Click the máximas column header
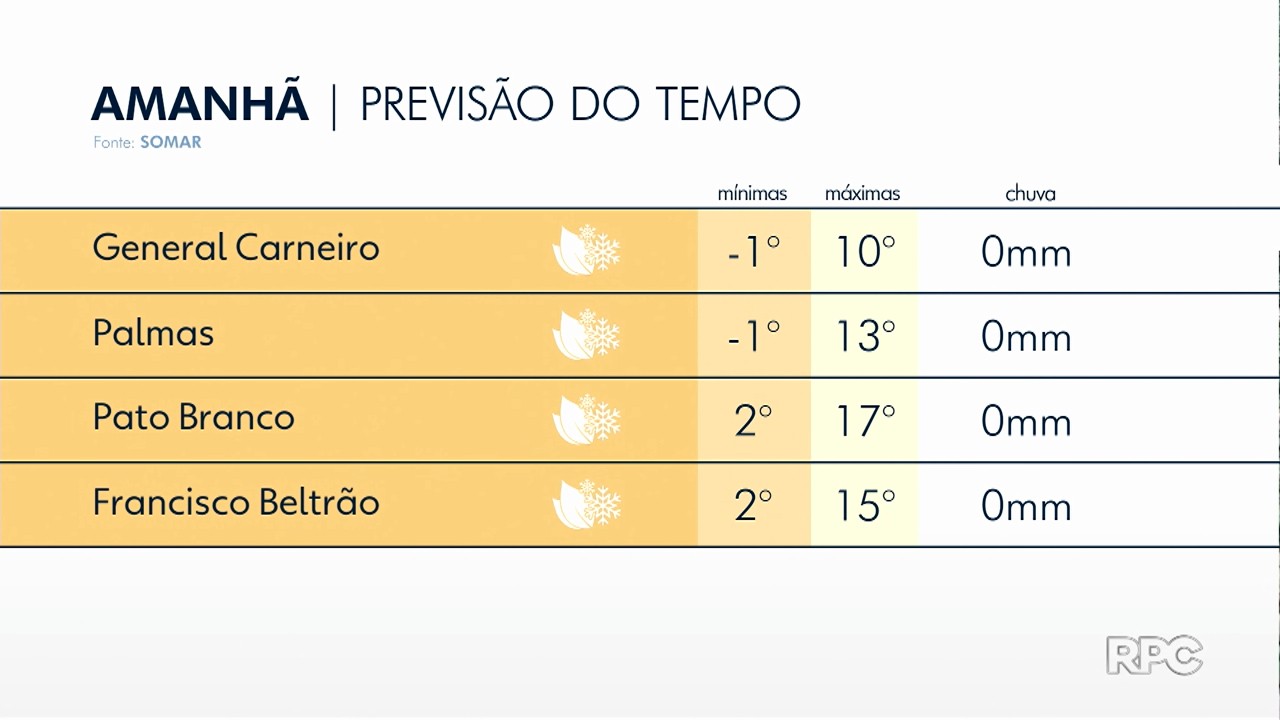This screenshot has height=720, width=1280. [x=863, y=194]
